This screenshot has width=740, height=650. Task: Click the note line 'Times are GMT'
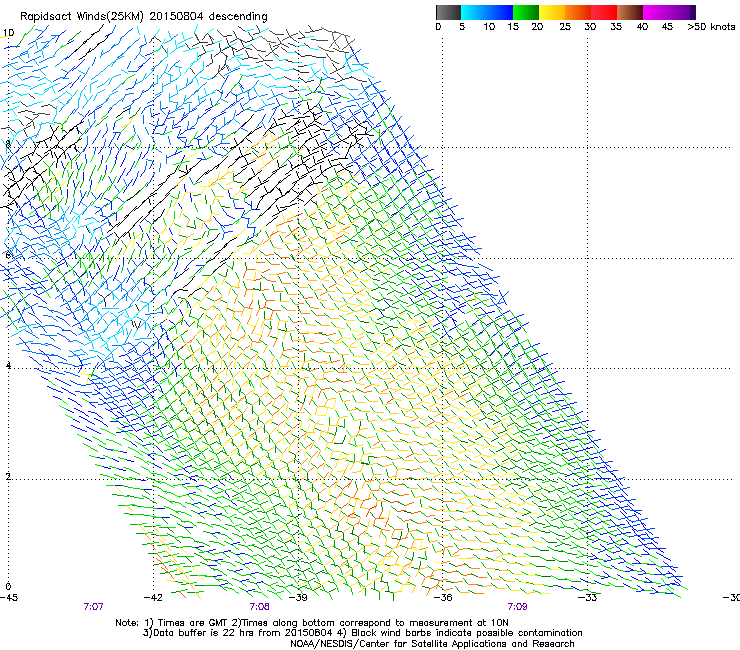pyautogui.click(x=192, y=623)
